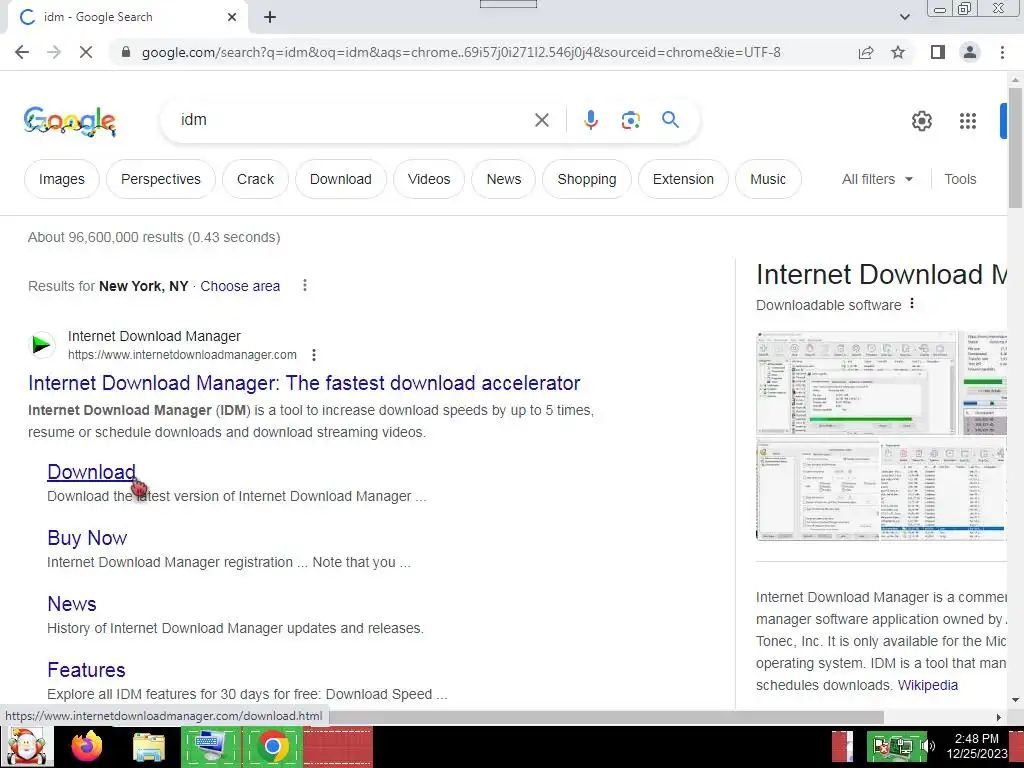Viewport: 1024px width, 768px height.
Task: Switch to Videos results
Action: [x=429, y=179]
